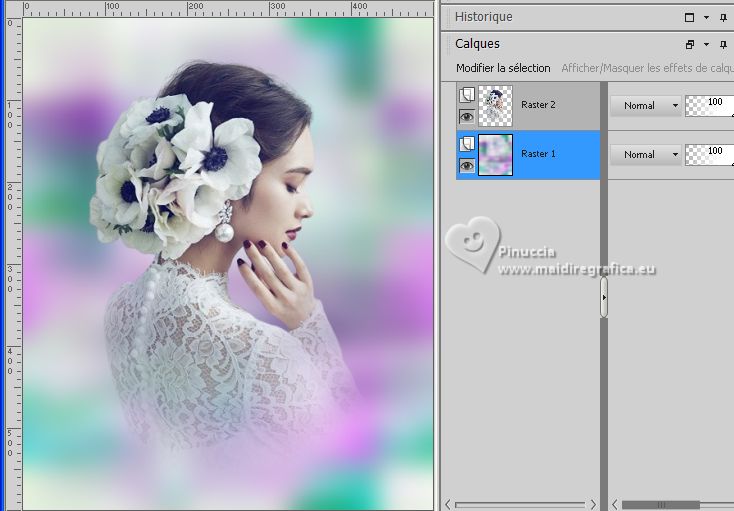Screen dimensions: 734x511
Task: Open blend mode dropdown for Raster 1
Action: click(x=646, y=154)
